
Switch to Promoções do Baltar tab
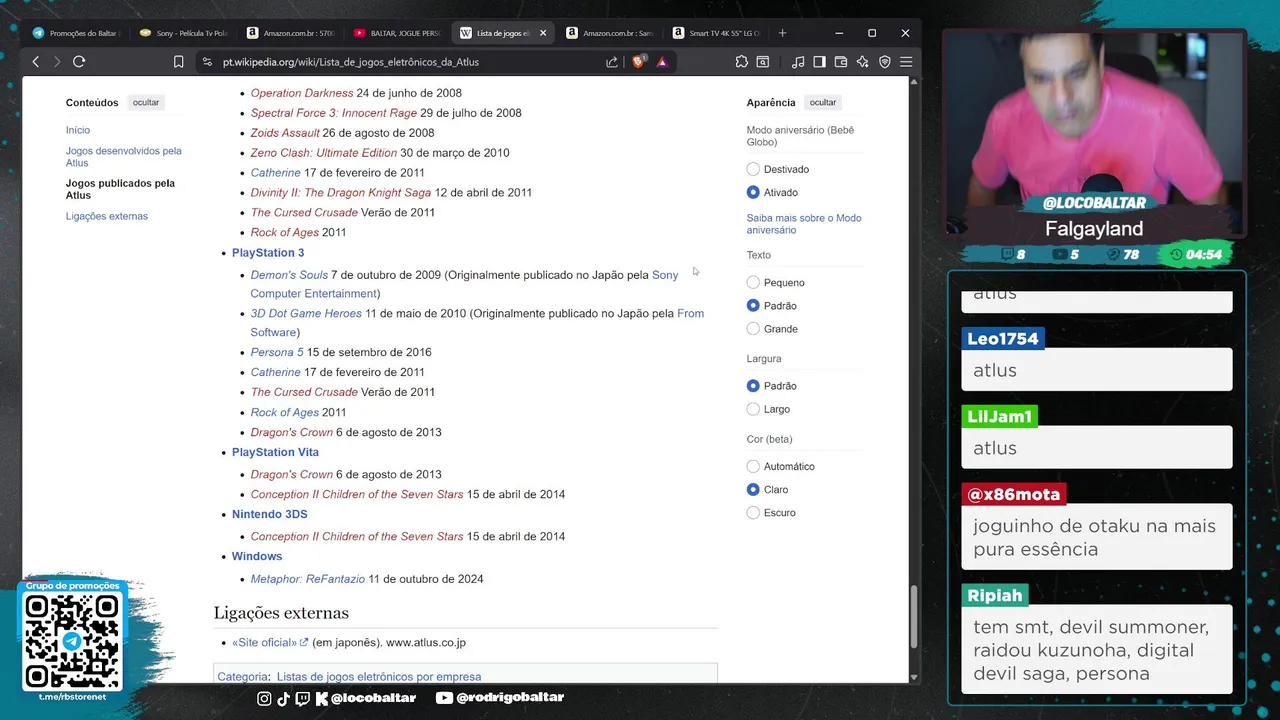click(76, 33)
